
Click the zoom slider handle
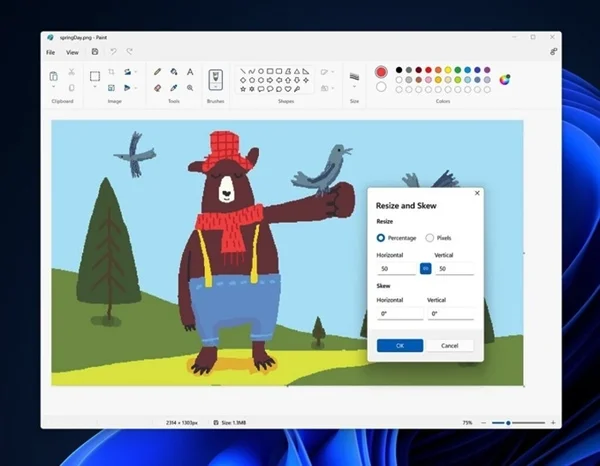click(x=508, y=423)
